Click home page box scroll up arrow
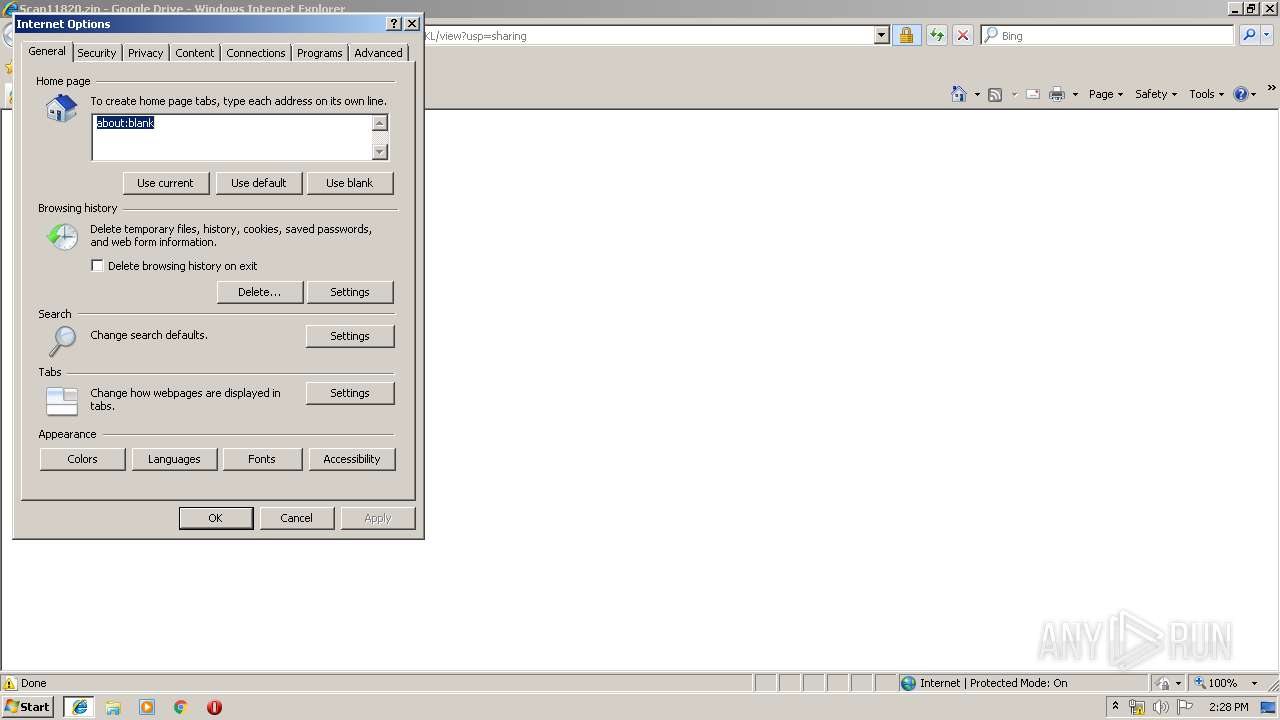 380,123
